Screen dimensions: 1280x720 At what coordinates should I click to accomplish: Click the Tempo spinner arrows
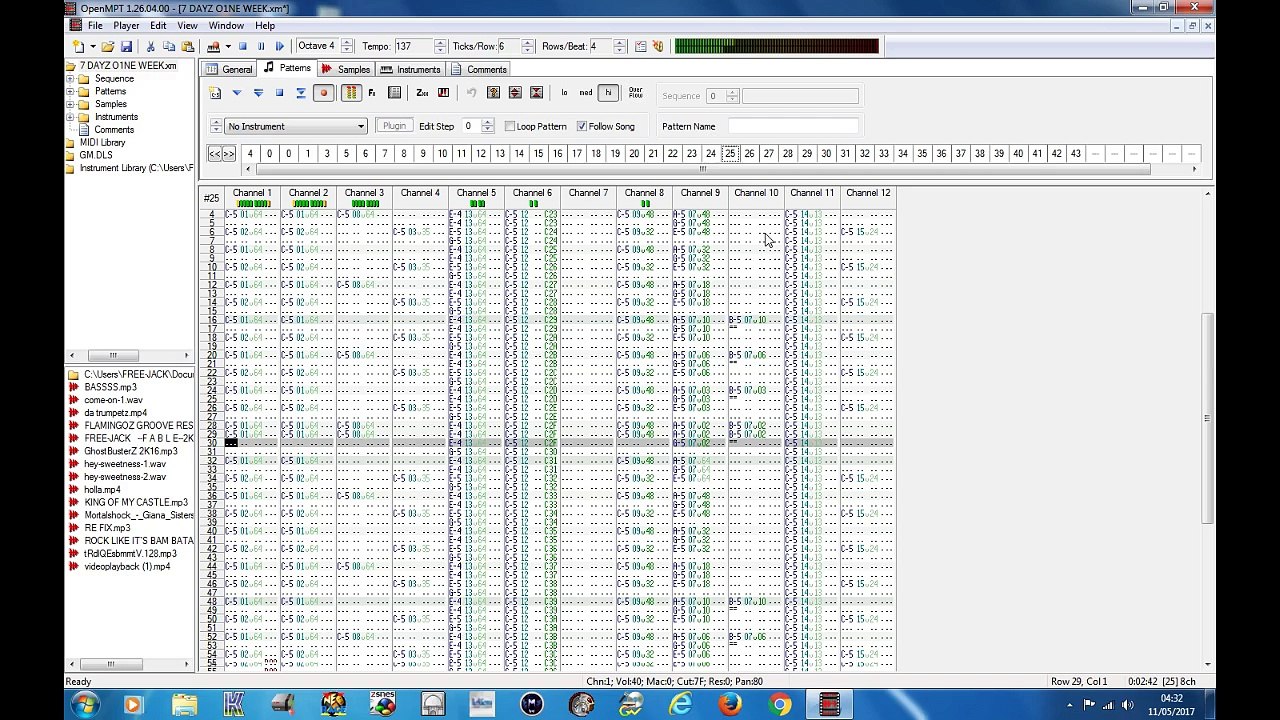click(x=440, y=46)
